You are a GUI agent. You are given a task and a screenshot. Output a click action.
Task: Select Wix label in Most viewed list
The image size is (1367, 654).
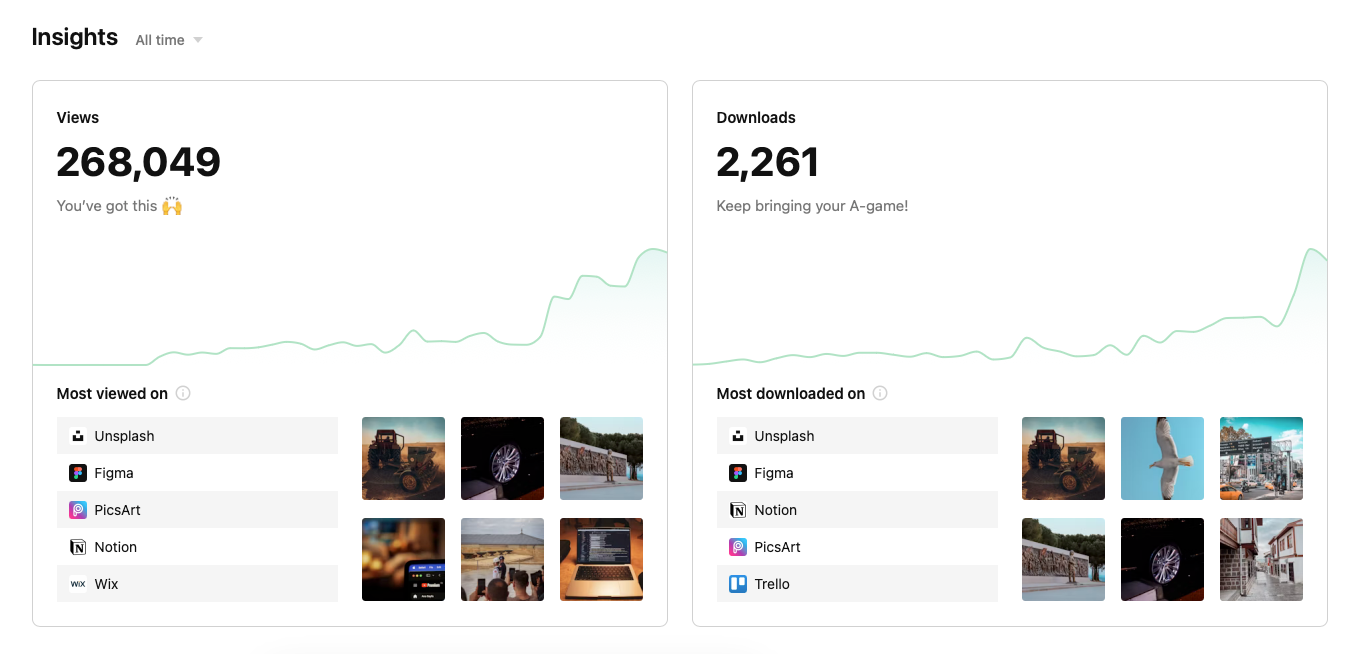(107, 584)
